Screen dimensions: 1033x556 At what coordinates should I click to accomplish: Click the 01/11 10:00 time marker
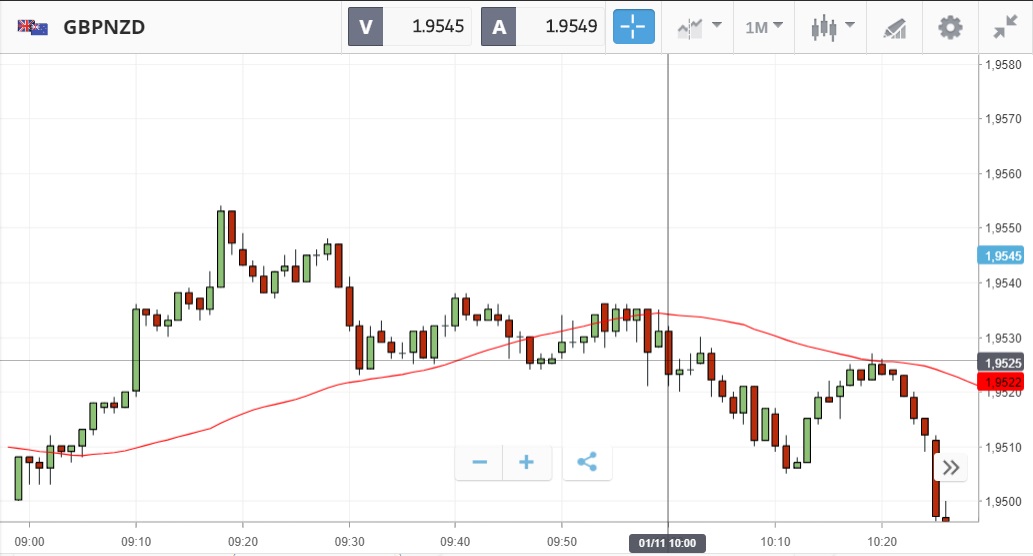click(667, 543)
